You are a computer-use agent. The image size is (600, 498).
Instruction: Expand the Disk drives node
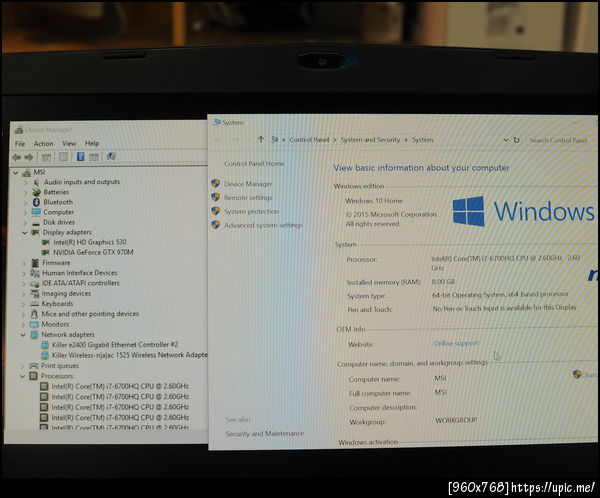point(25,223)
